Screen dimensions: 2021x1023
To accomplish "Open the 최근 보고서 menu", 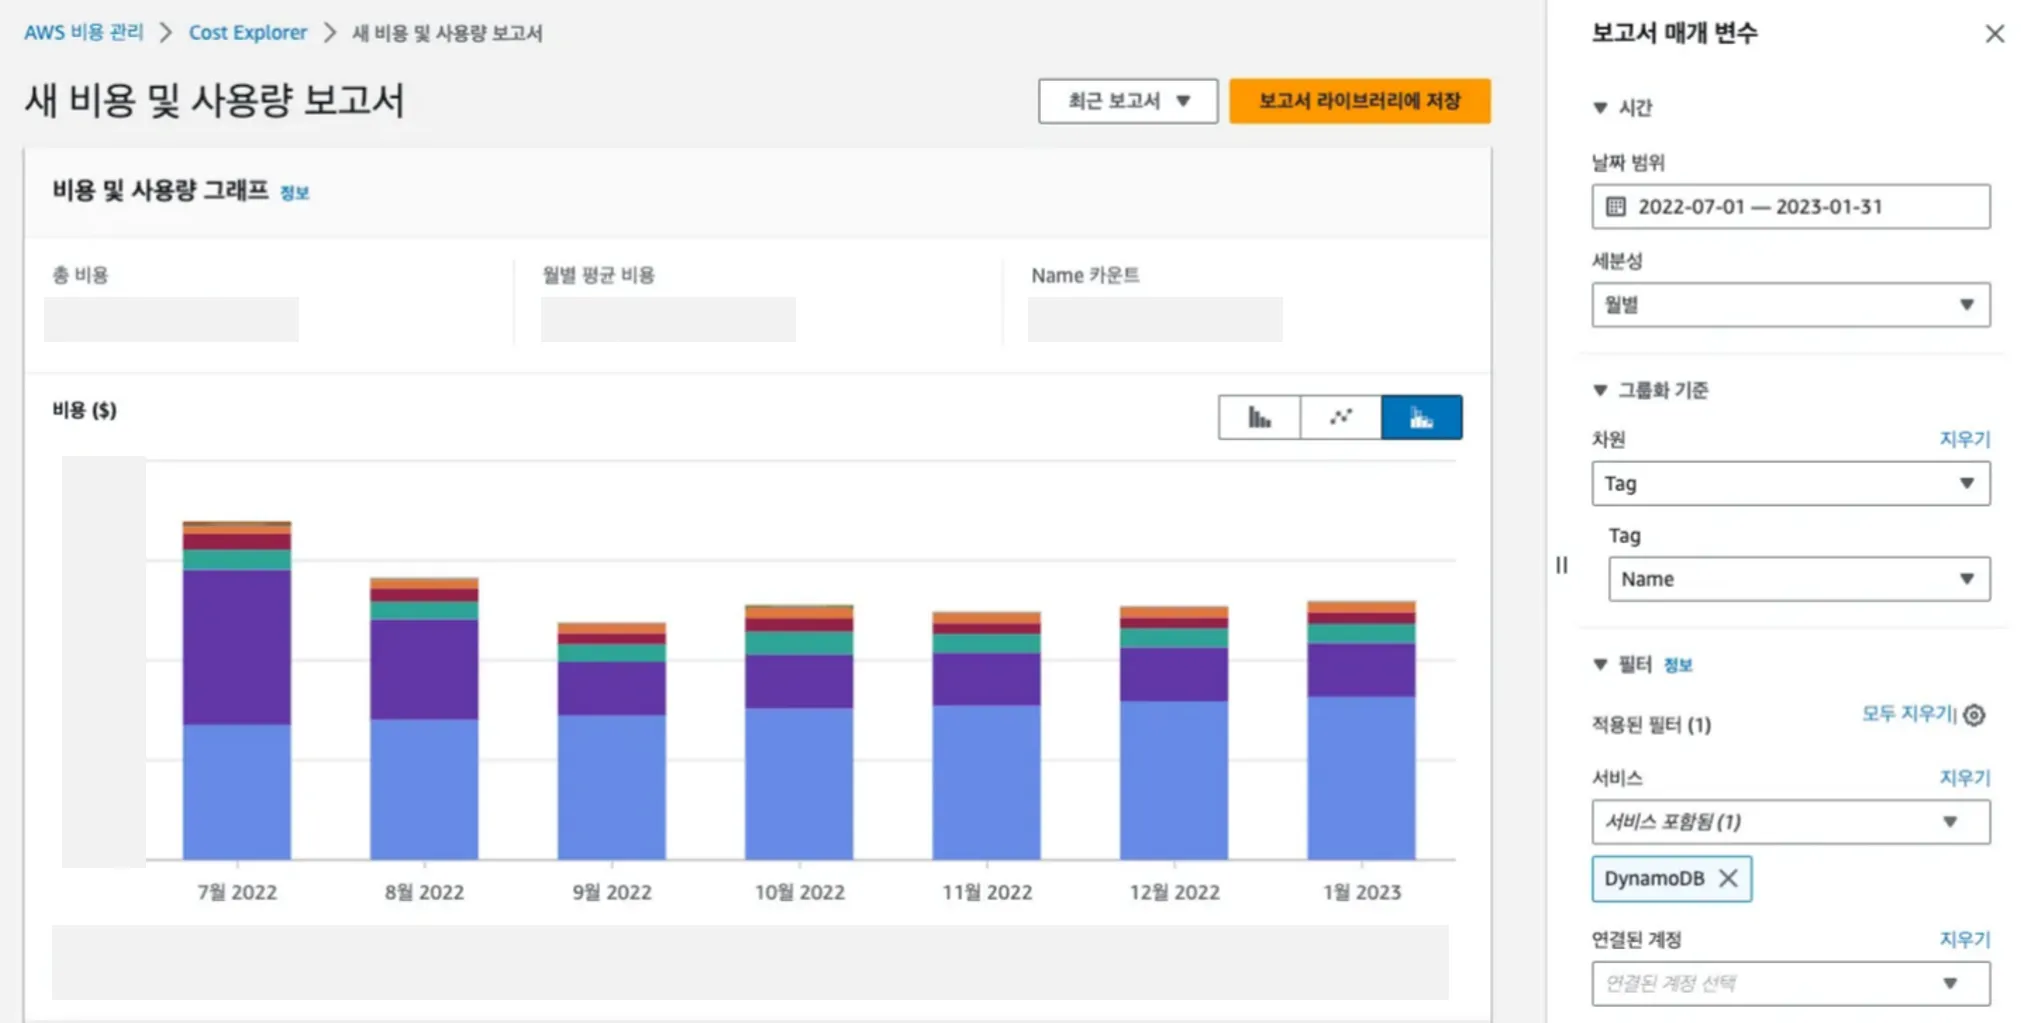I will 1127,100.
